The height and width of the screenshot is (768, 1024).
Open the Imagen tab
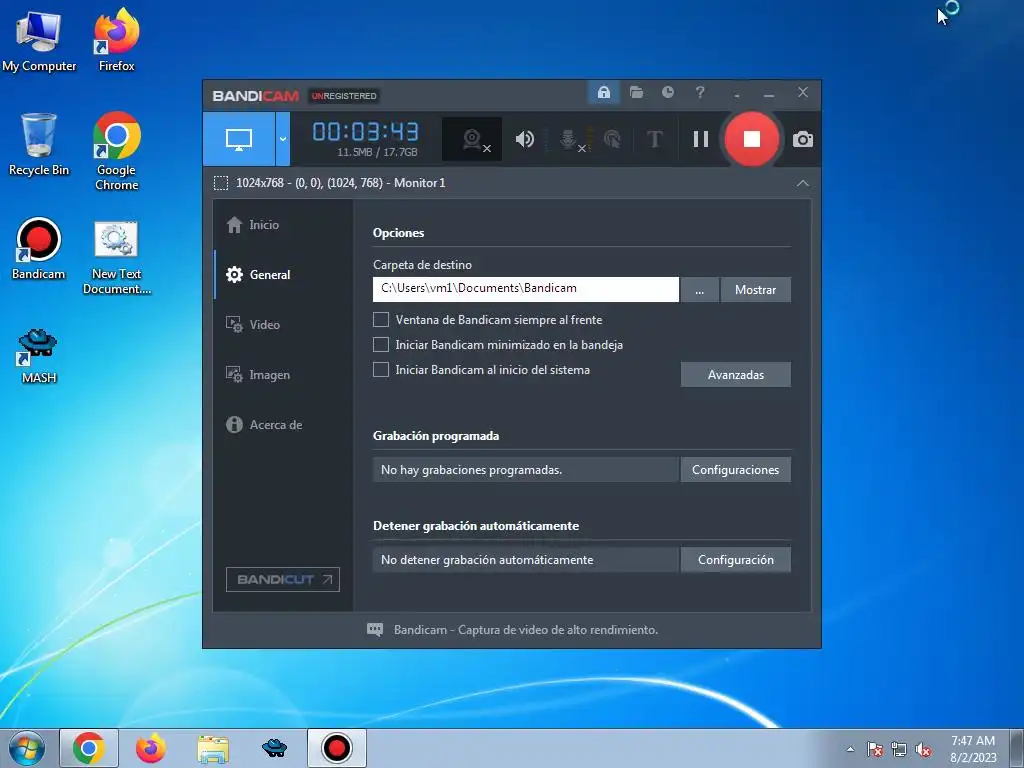coord(283,375)
